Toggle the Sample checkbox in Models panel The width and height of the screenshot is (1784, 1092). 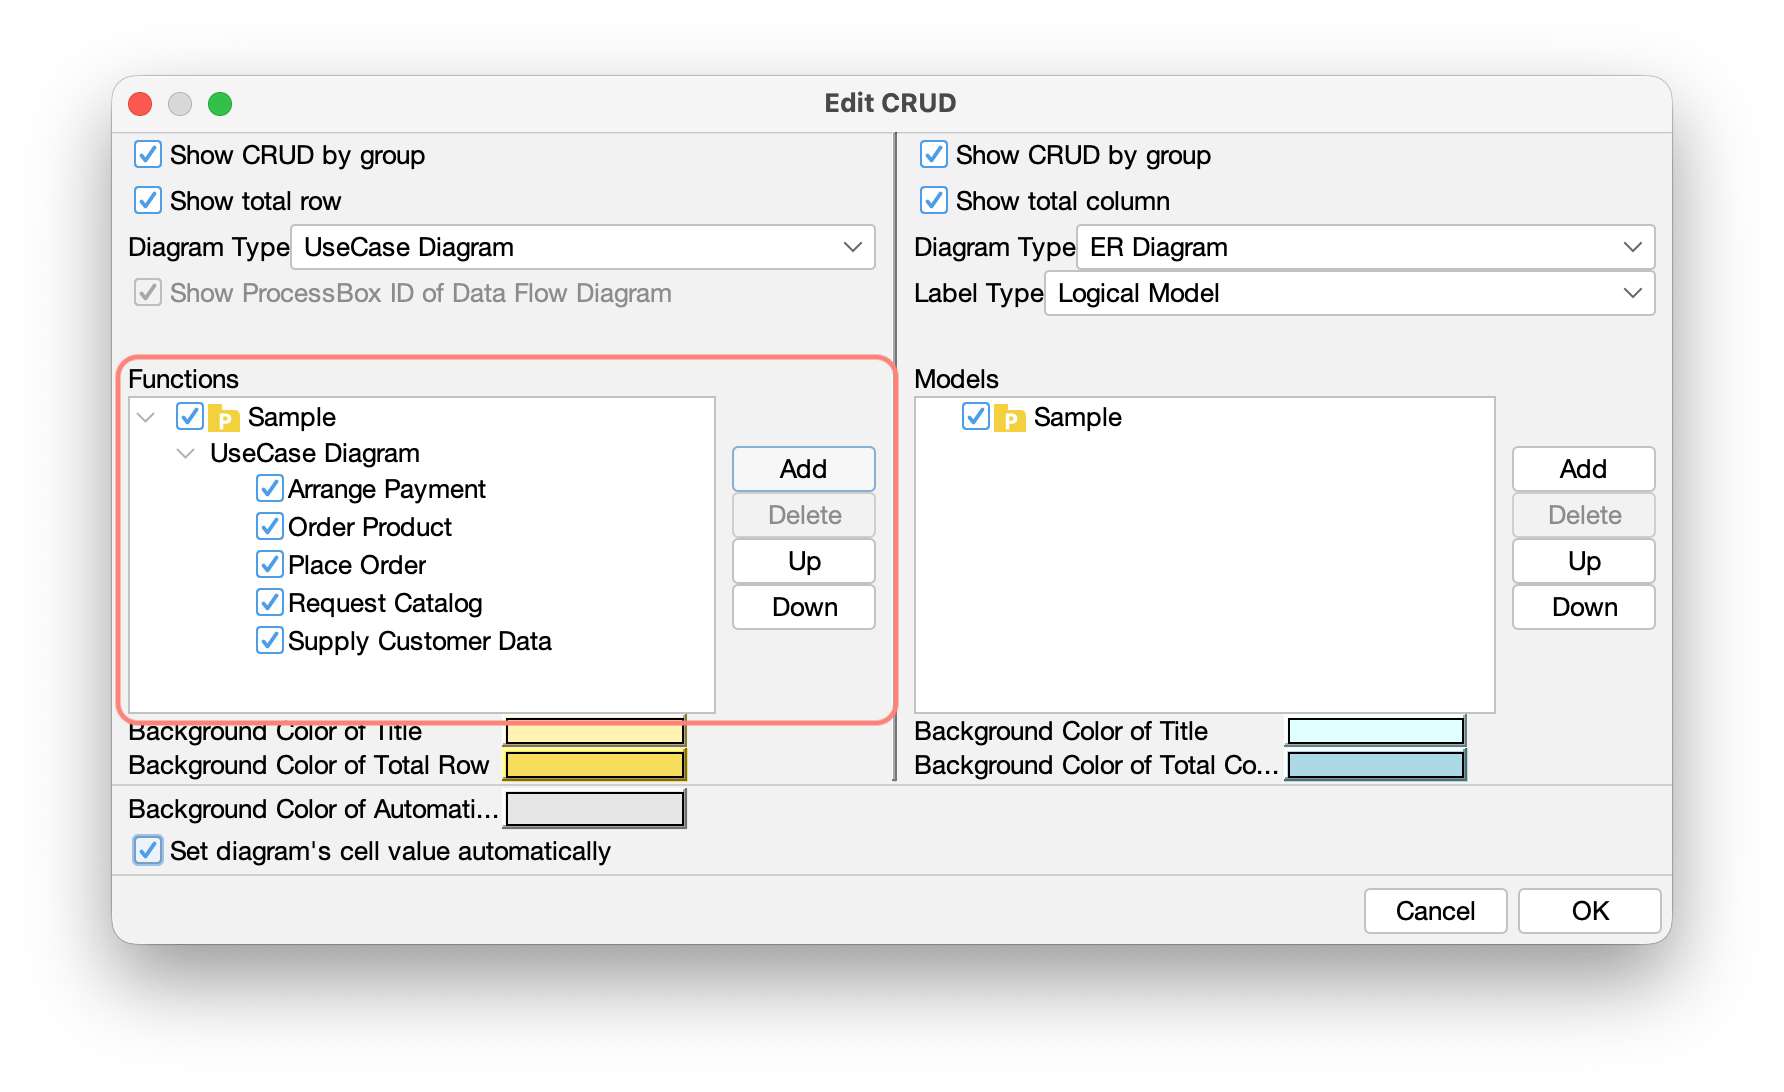click(x=976, y=417)
